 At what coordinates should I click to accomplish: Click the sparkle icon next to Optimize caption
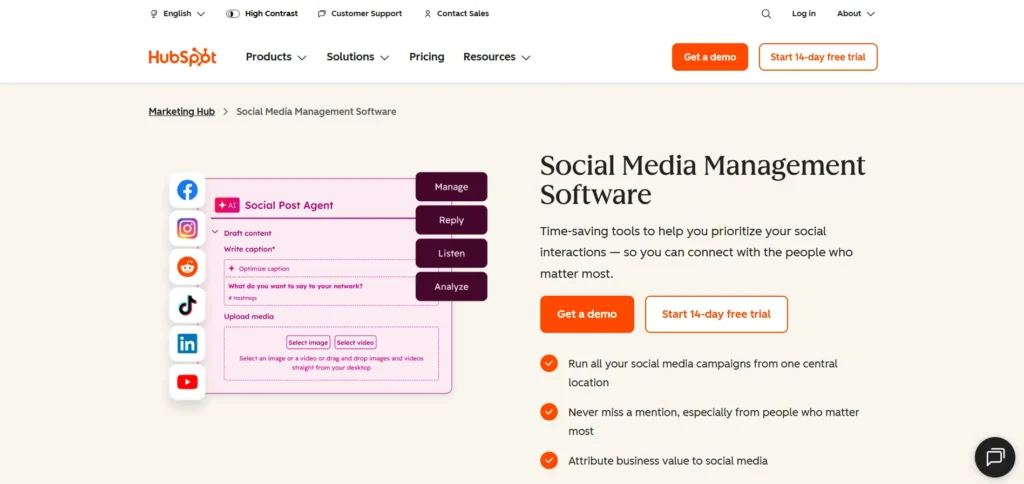(231, 268)
